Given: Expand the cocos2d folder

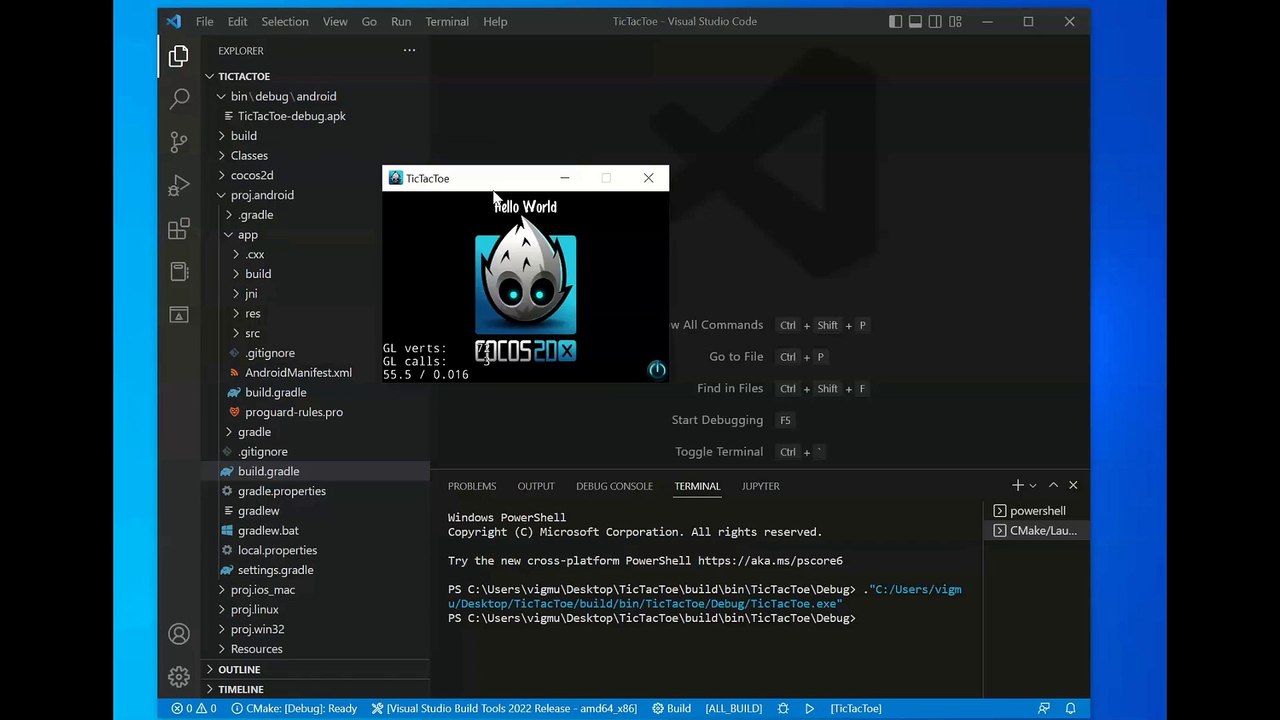Looking at the screenshot, I should click(315, 175).
